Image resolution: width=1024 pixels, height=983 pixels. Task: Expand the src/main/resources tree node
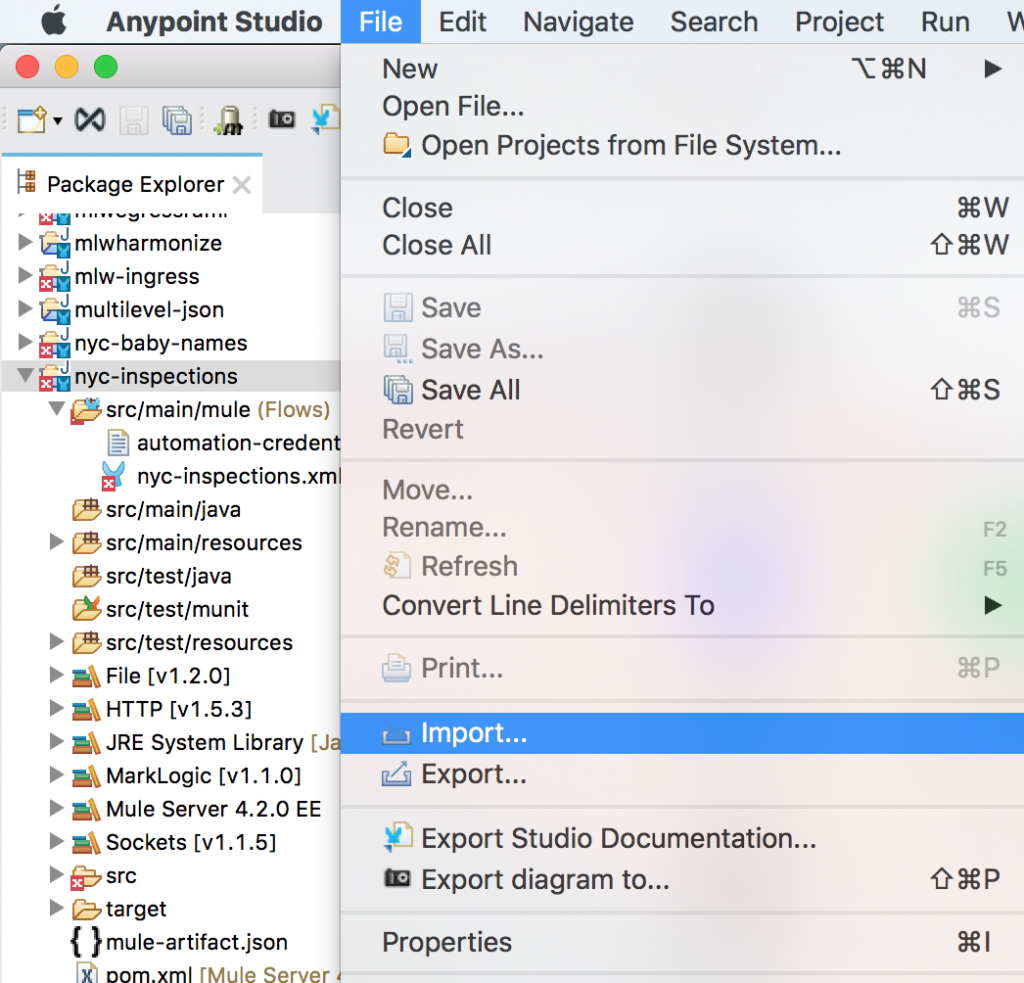57,542
